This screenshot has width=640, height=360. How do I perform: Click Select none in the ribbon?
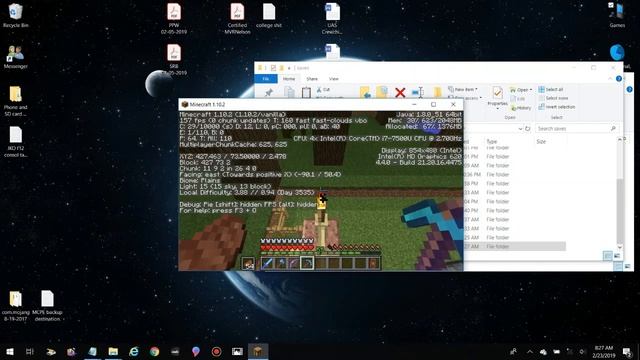(x=553, y=98)
